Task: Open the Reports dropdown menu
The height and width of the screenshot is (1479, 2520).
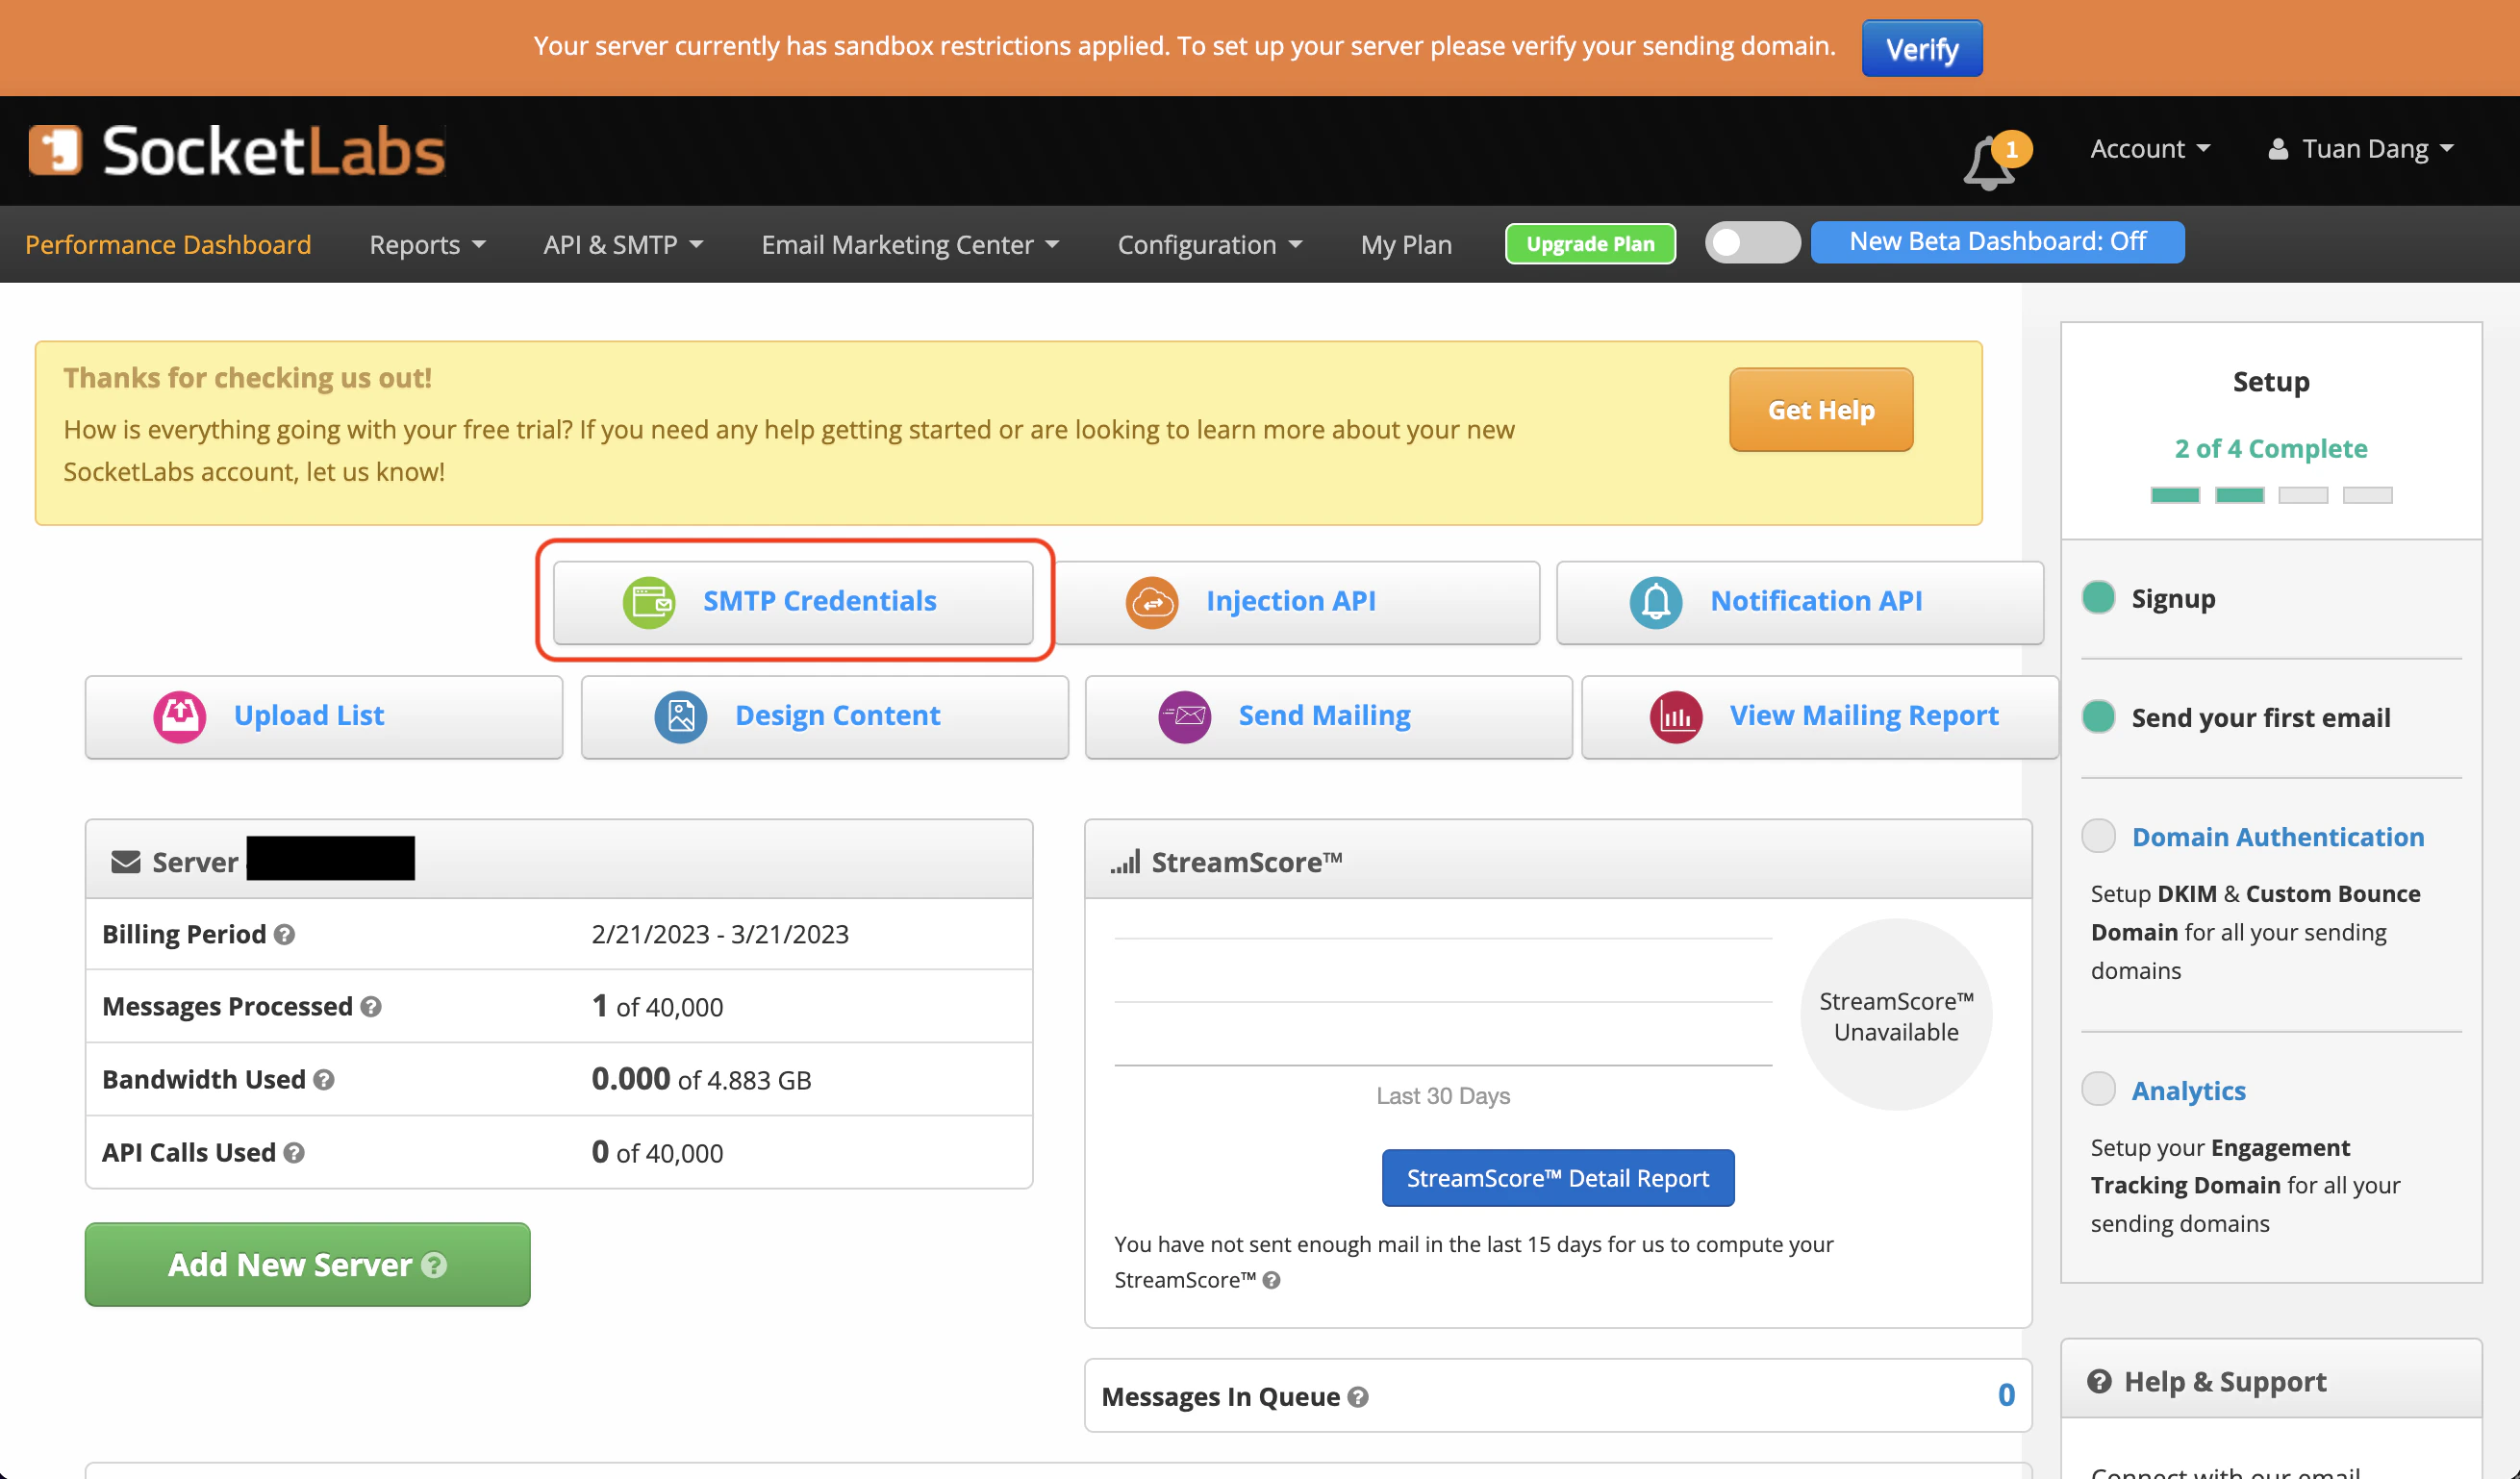Action: click(x=427, y=244)
